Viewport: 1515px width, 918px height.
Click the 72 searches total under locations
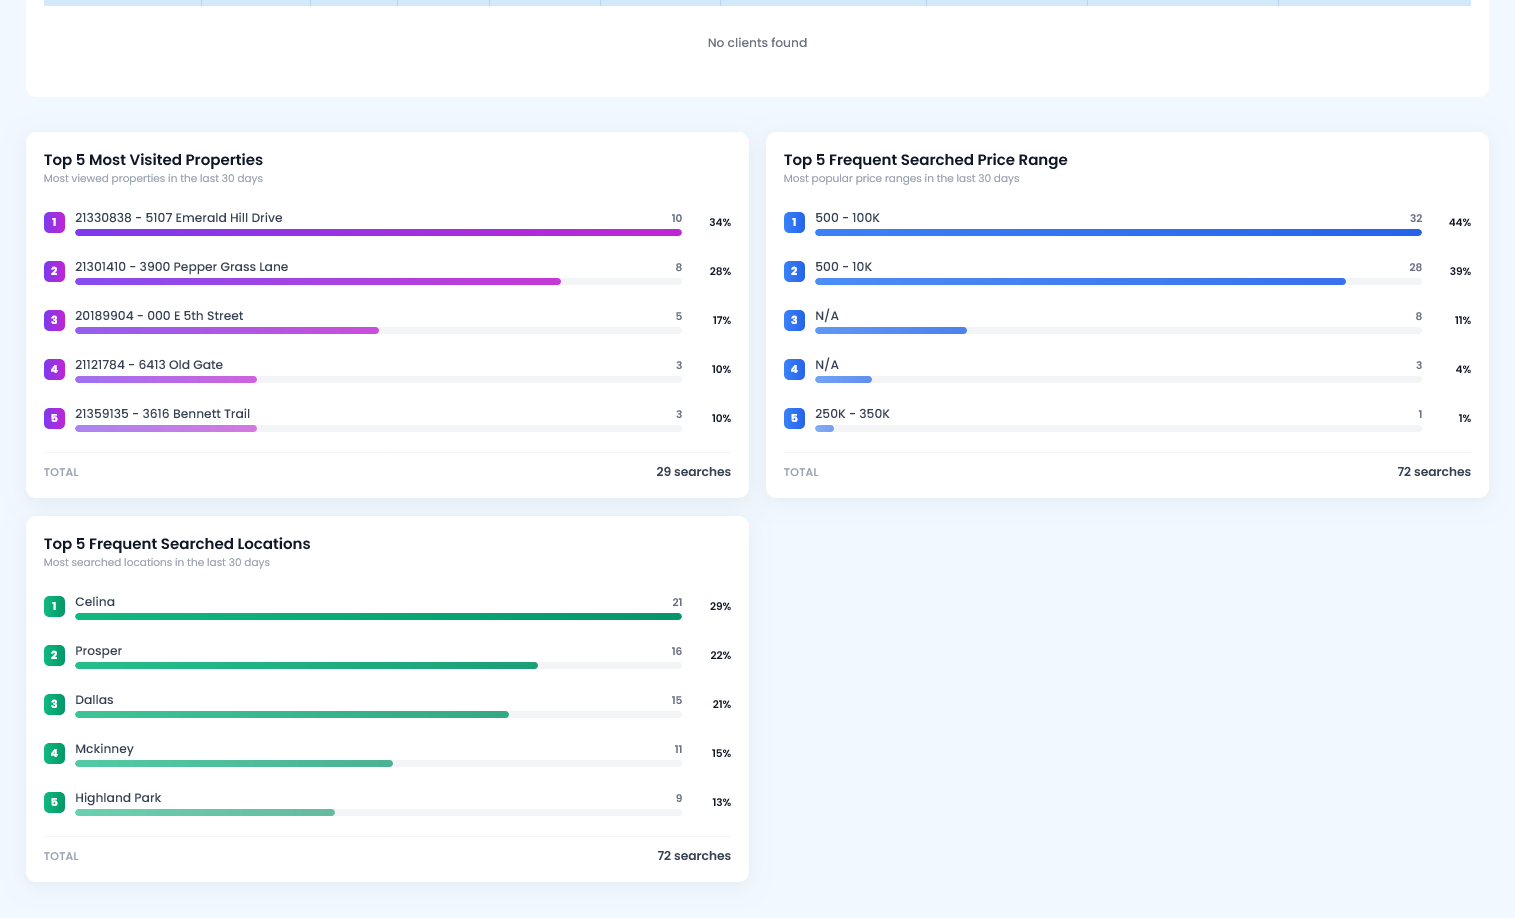[694, 856]
